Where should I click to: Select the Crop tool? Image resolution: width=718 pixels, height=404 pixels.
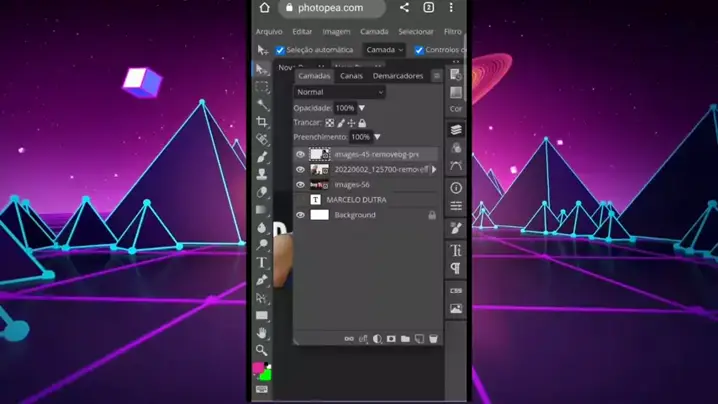[x=262, y=122]
